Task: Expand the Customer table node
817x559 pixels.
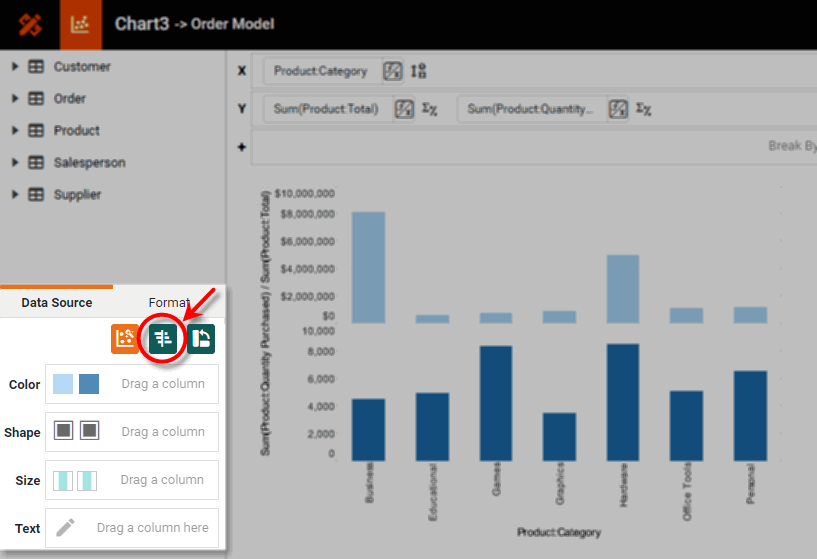Action: tap(15, 67)
